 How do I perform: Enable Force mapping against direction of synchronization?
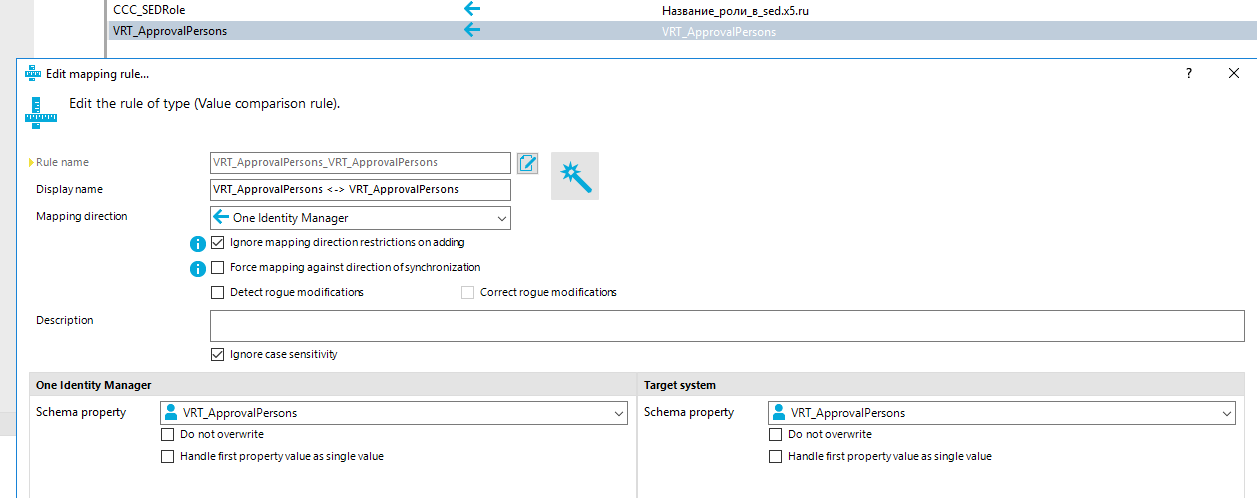[218, 268]
